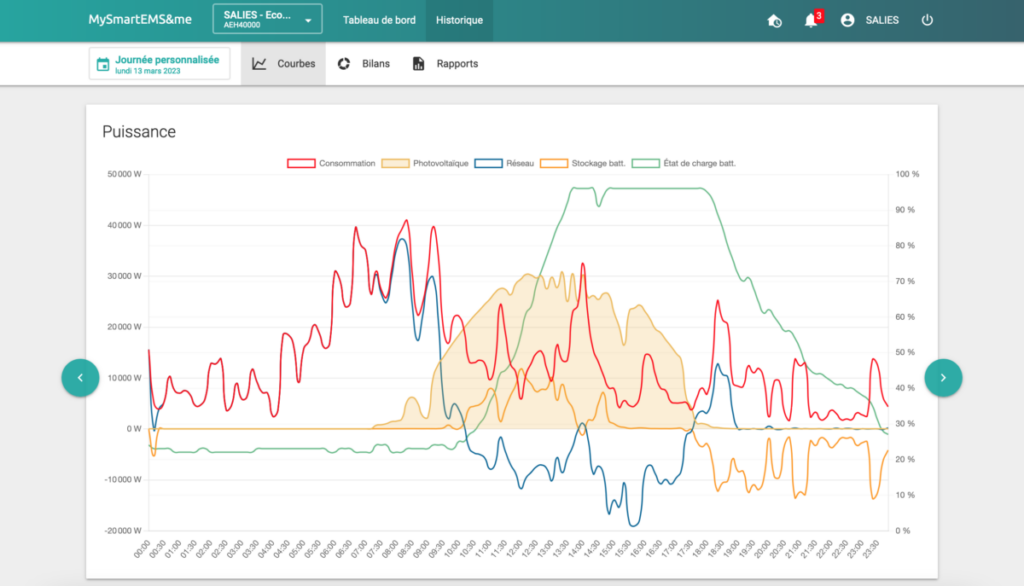Hide the État de charge batt. series
Image resolution: width=1024 pixels, height=586 pixels.
click(684, 163)
